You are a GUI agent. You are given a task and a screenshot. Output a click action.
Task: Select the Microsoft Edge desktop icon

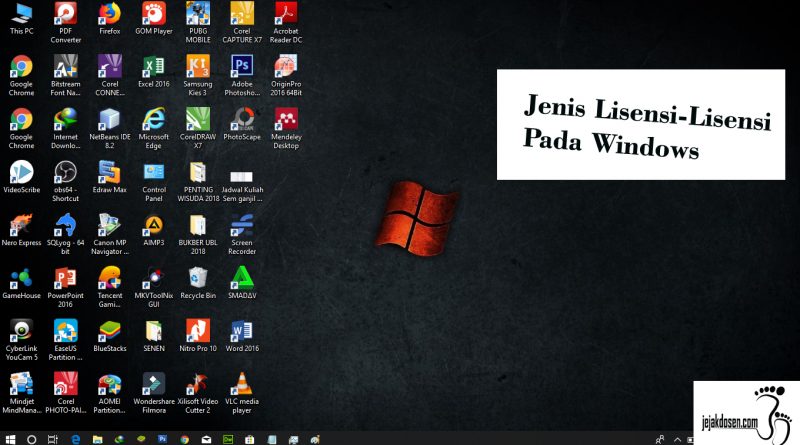(x=154, y=129)
